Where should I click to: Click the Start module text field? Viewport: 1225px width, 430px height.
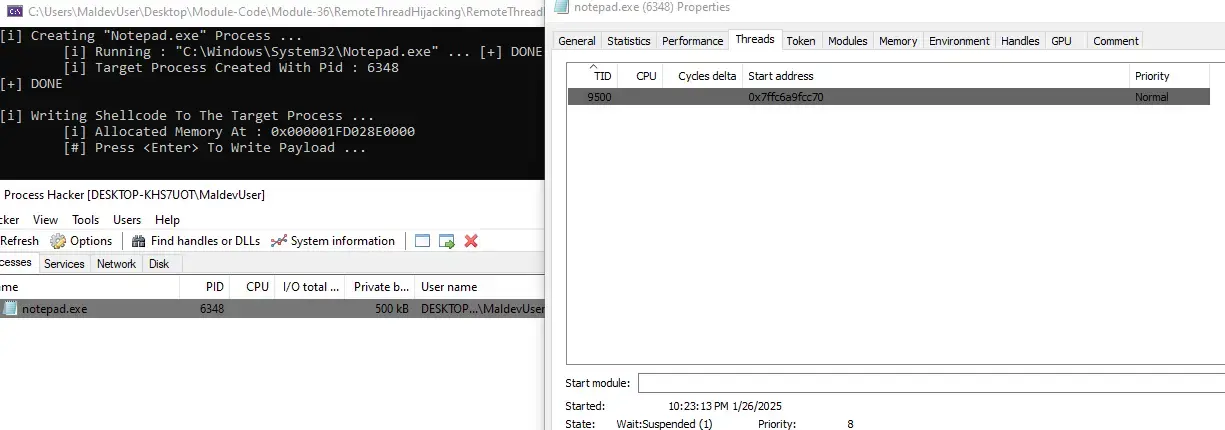point(930,383)
